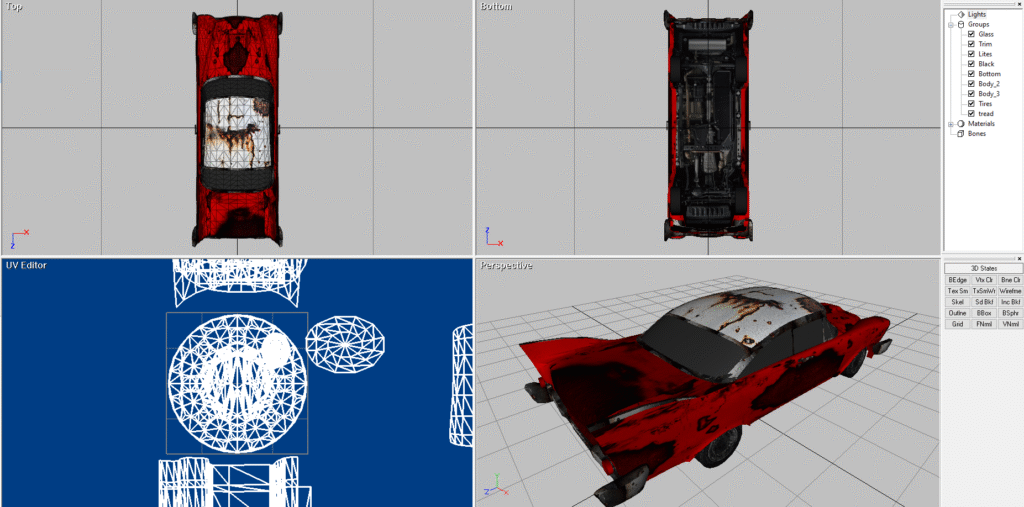The width and height of the screenshot is (1024, 507).
Task: Collapse the Groups tree node
Action: click(950, 24)
